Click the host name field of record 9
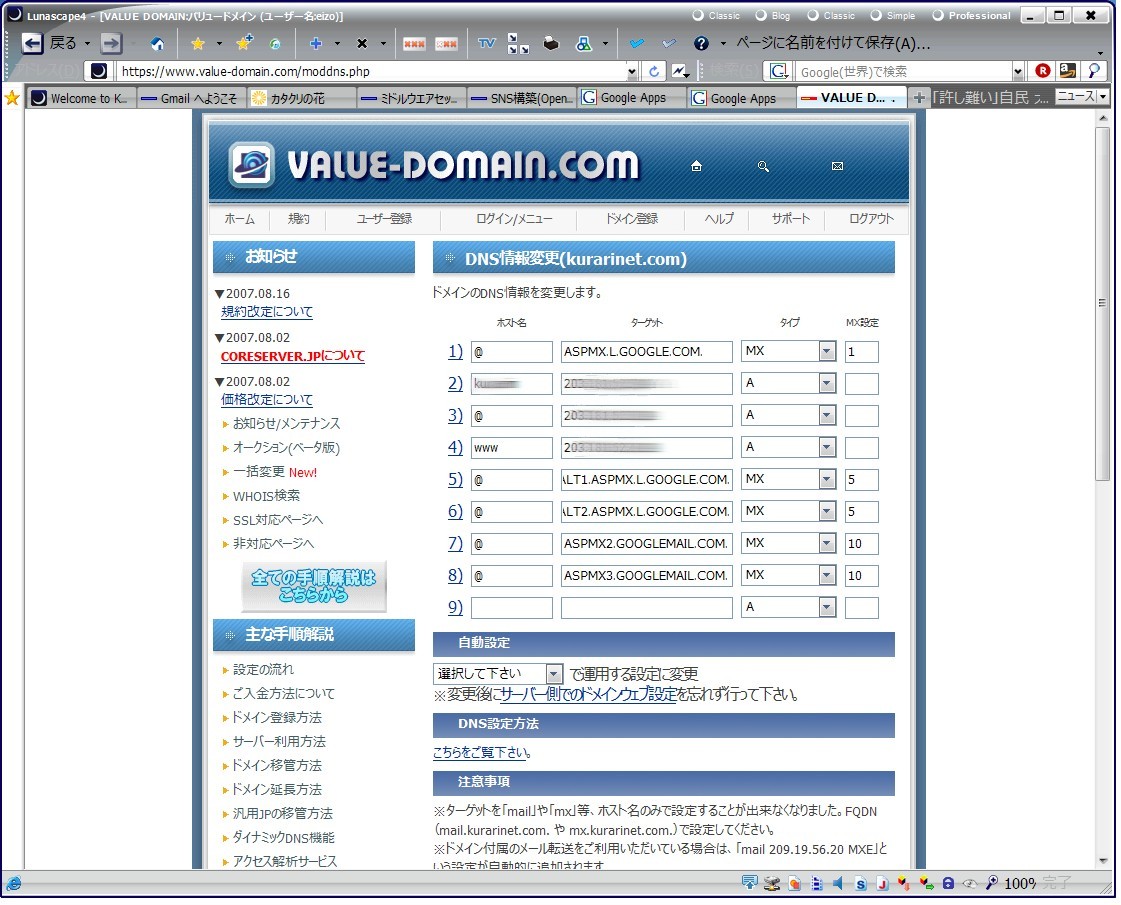Screen dimensions: 1121x905 [x=511, y=608]
